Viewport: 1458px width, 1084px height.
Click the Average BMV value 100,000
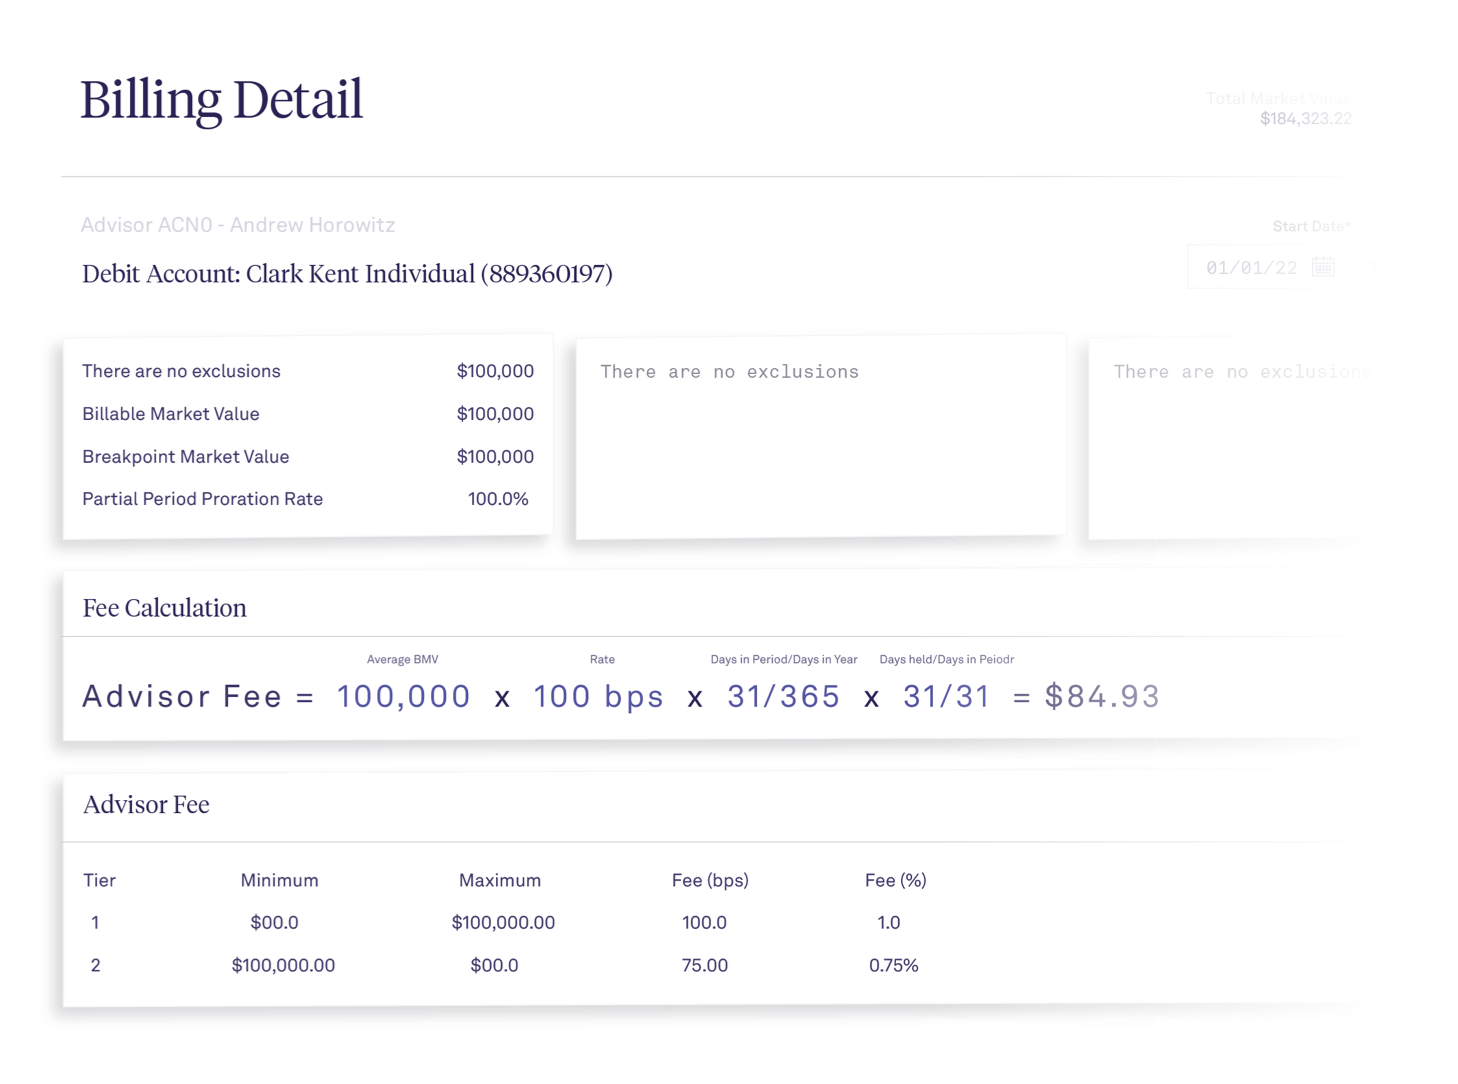tap(403, 696)
